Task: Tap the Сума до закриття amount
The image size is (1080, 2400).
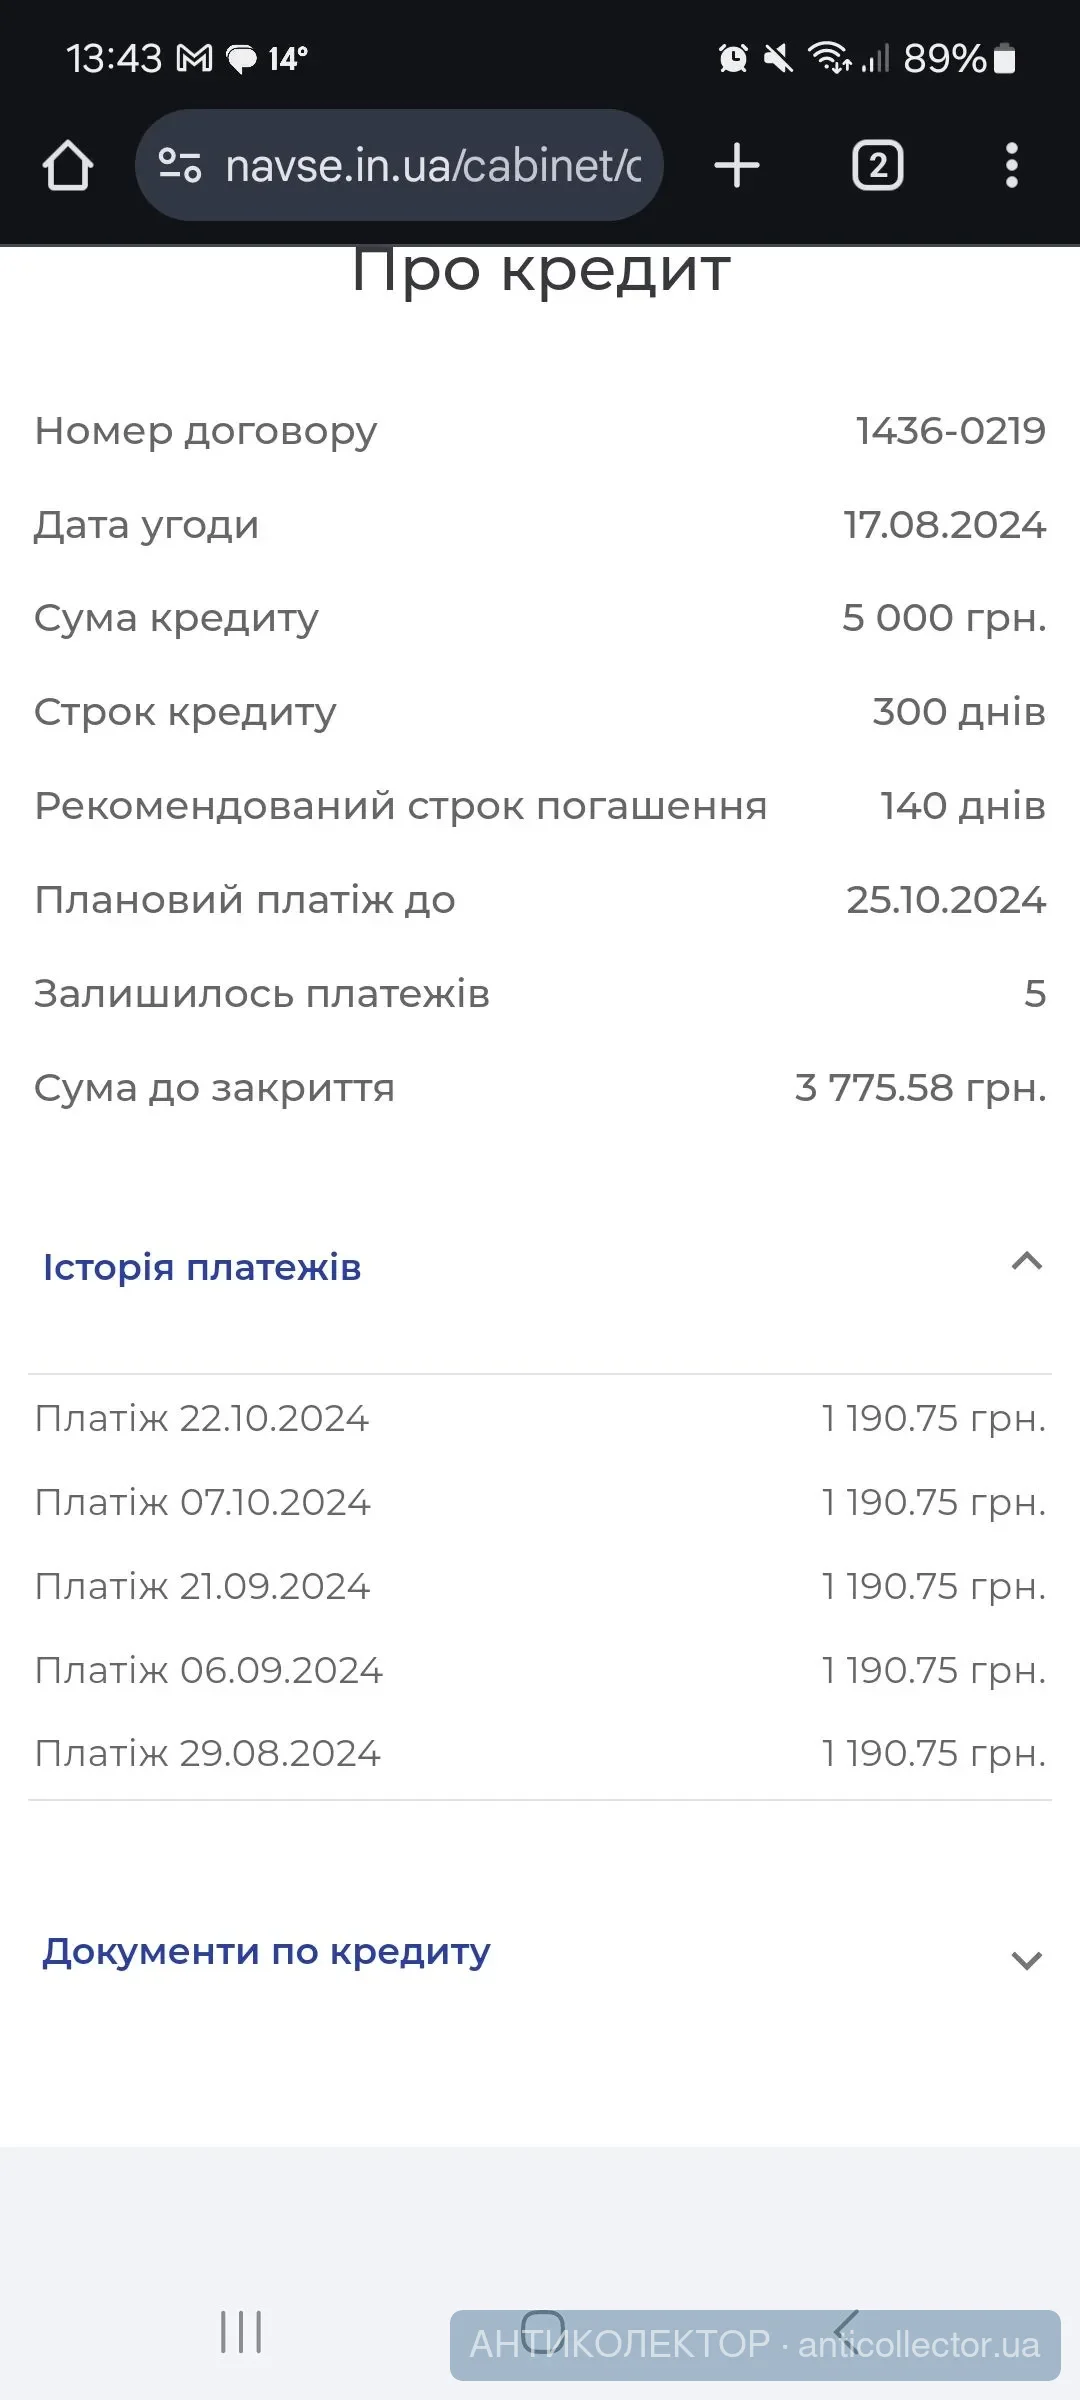Action: tap(920, 1088)
